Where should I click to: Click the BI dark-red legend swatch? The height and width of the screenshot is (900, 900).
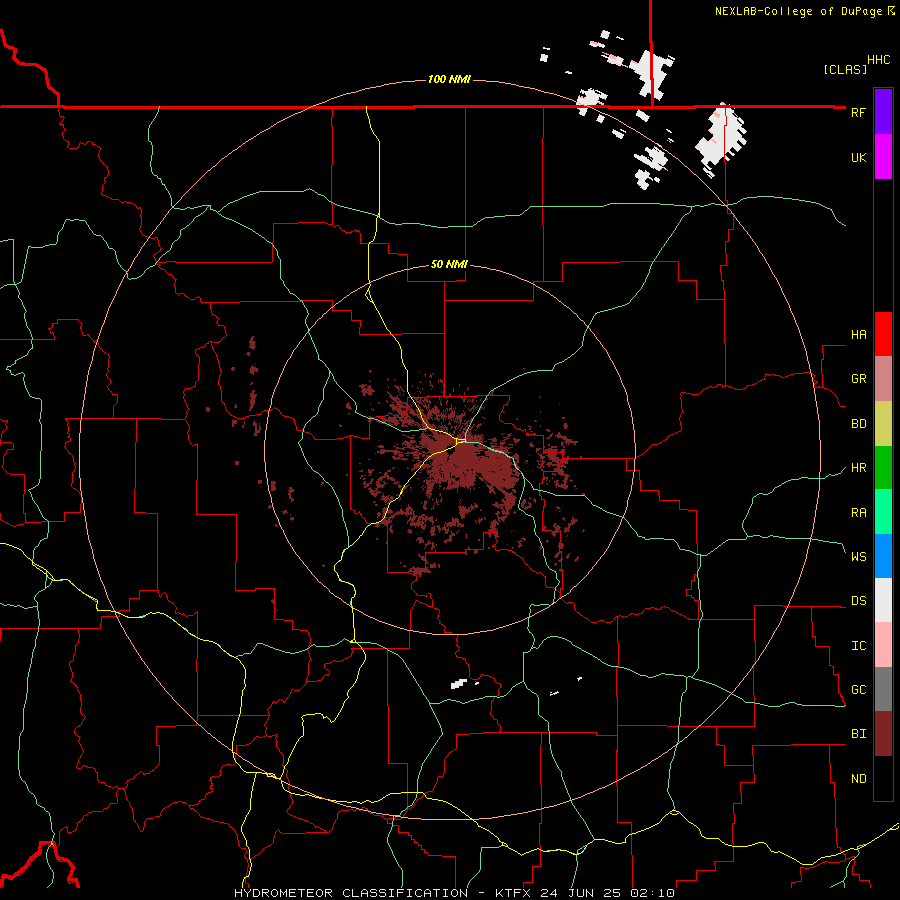tap(883, 734)
